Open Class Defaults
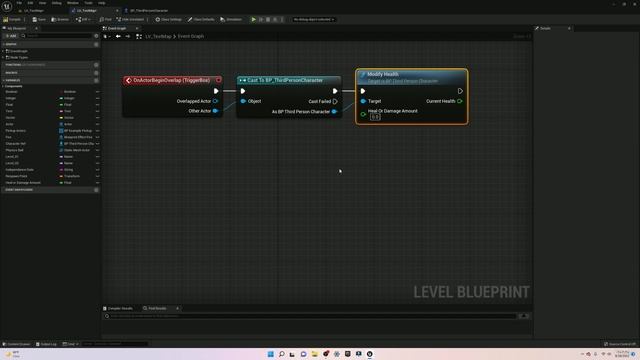 pos(201,20)
